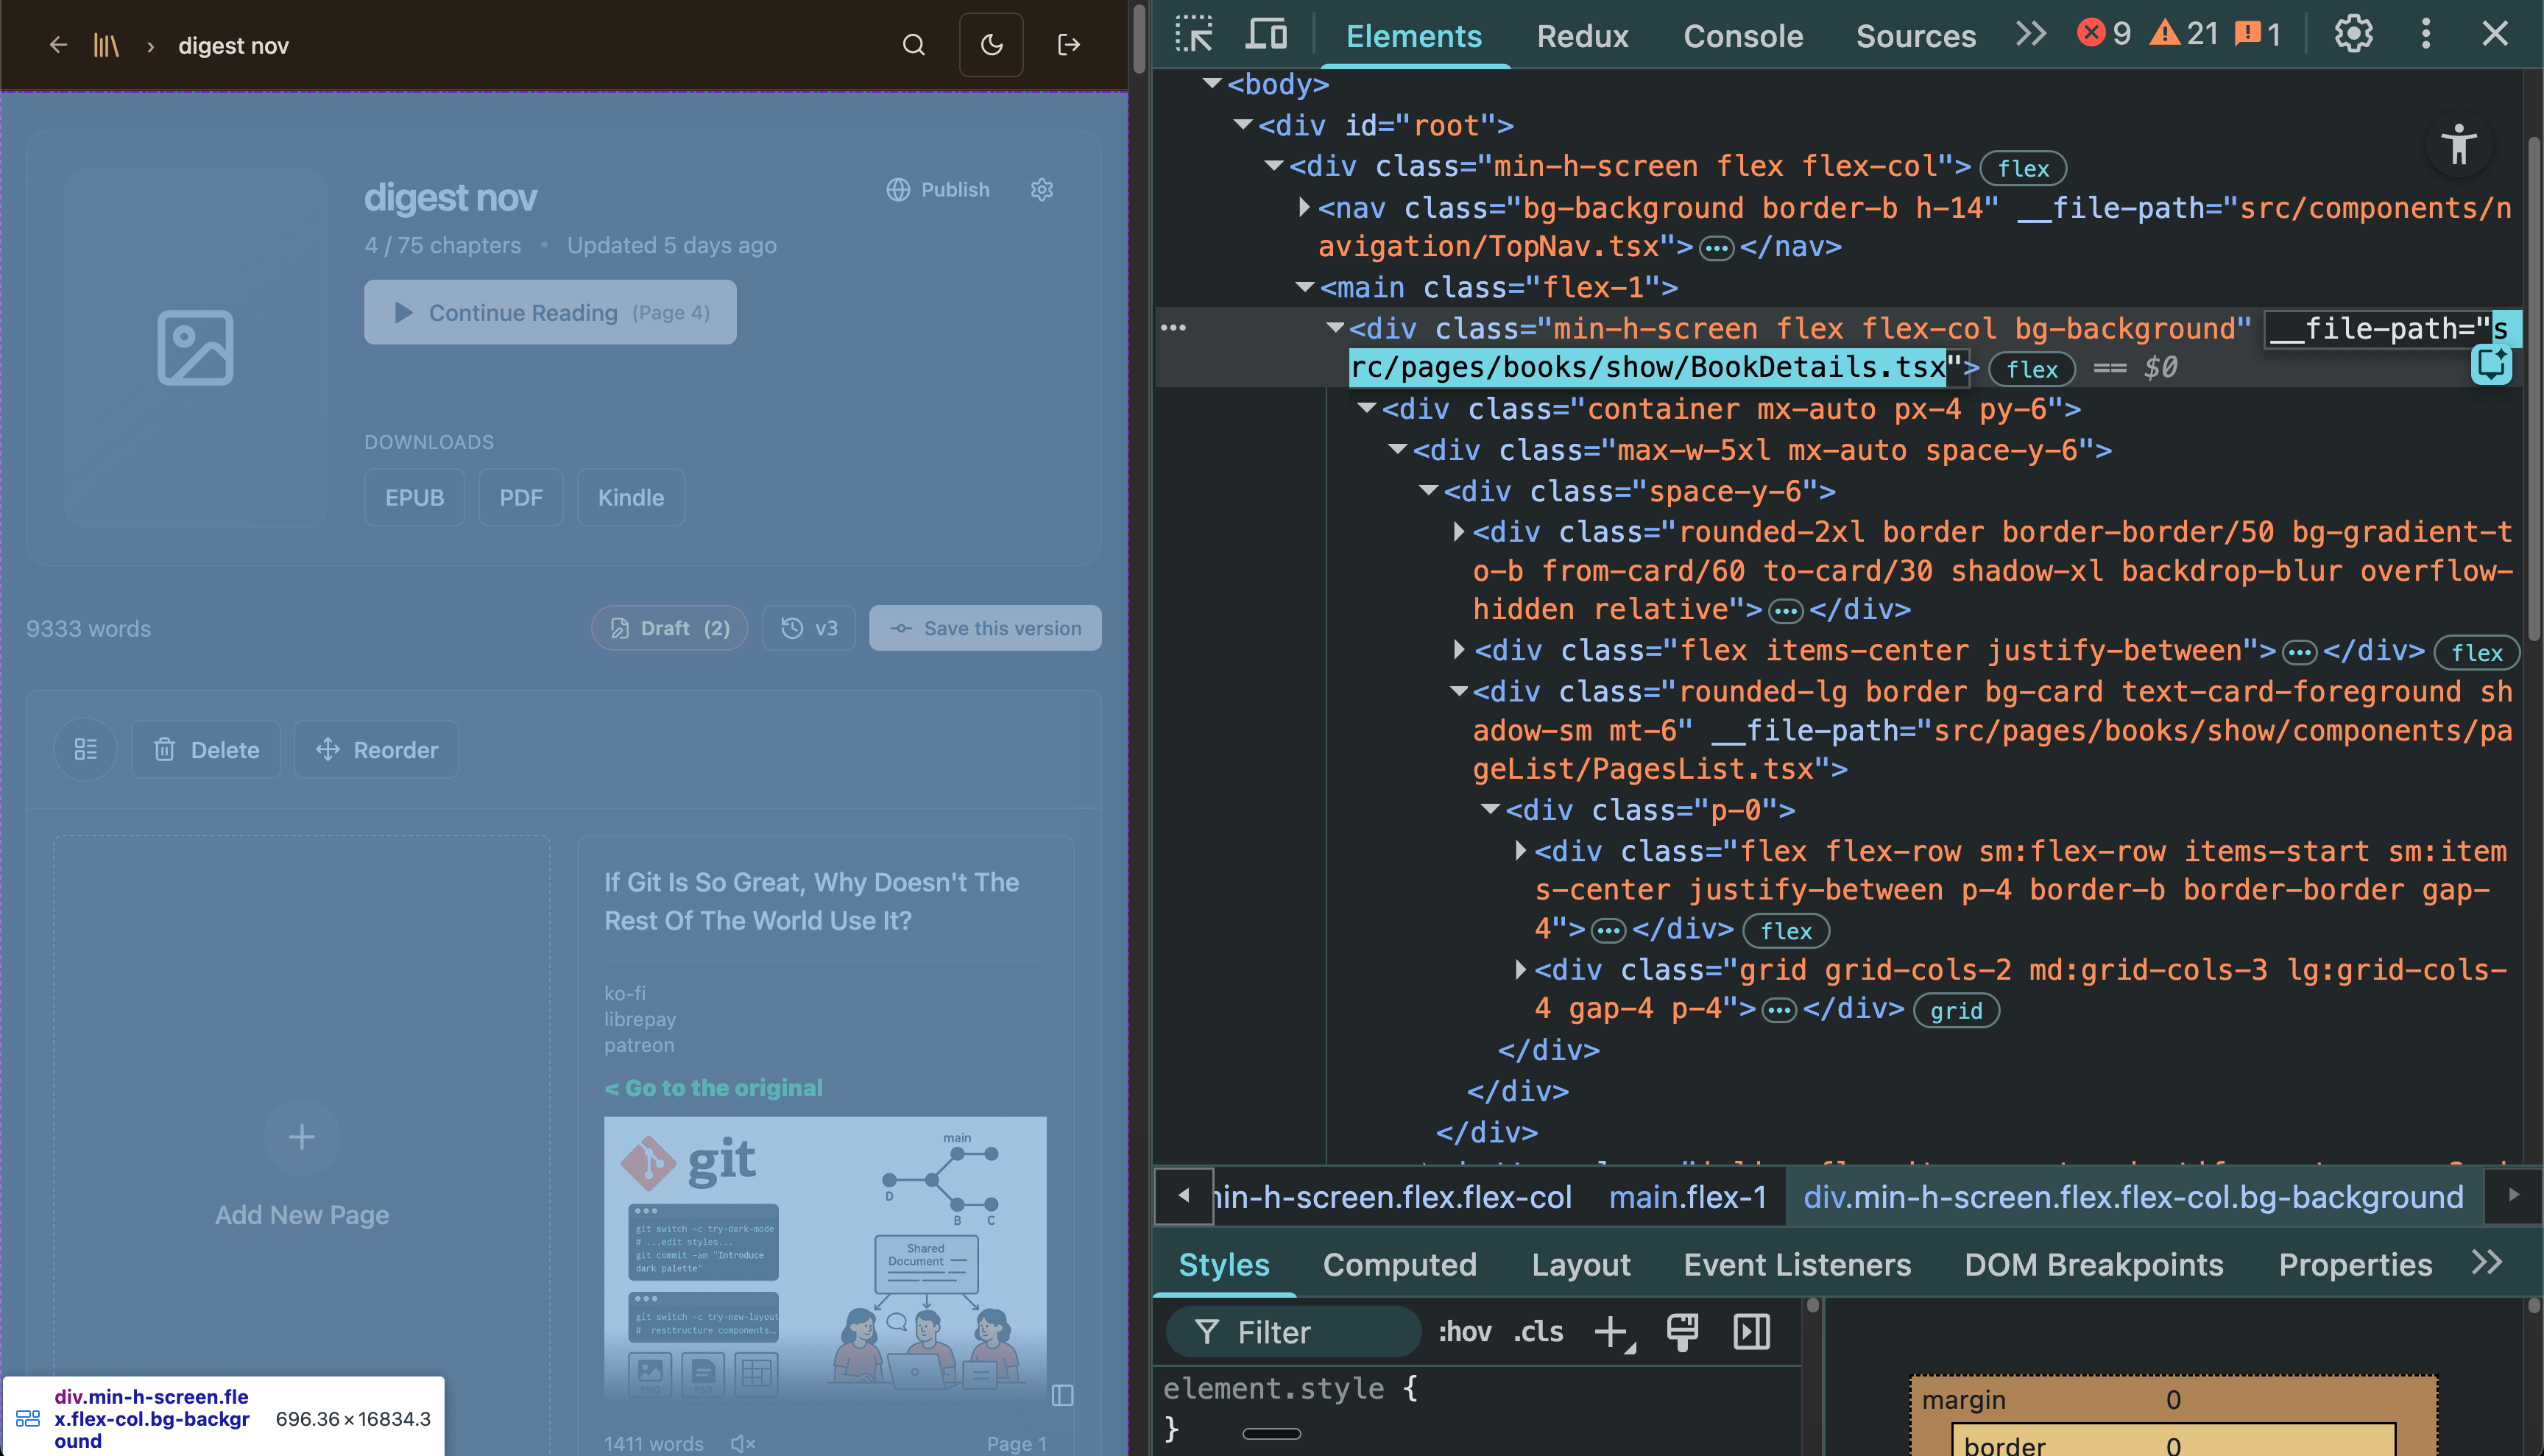The height and width of the screenshot is (1456, 2544).
Task: Click the book settings gear icon
Action: 1042,190
